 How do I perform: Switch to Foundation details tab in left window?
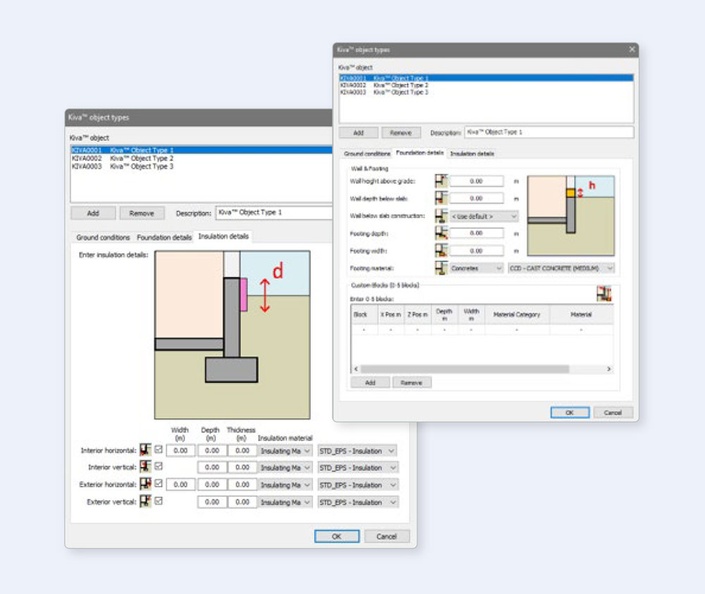[x=164, y=237]
